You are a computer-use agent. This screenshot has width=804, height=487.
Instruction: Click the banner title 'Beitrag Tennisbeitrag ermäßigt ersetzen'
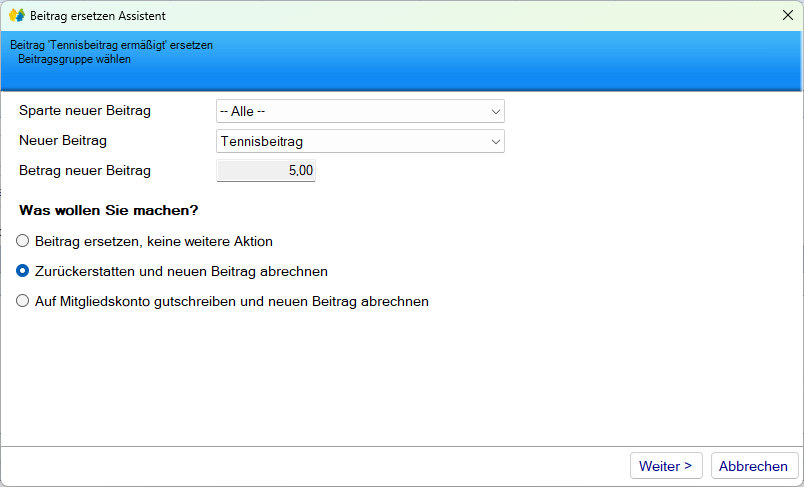tap(111, 45)
